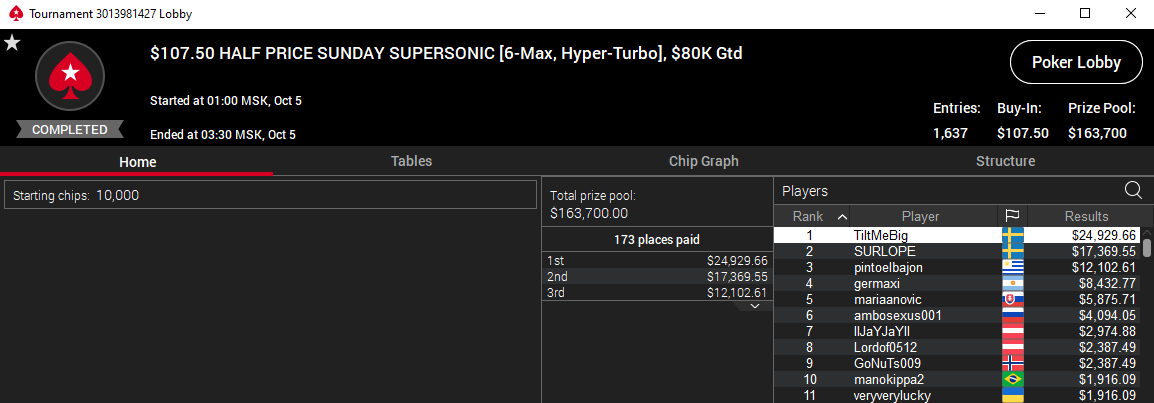Click the title bar PokerStars icon

click(15, 14)
